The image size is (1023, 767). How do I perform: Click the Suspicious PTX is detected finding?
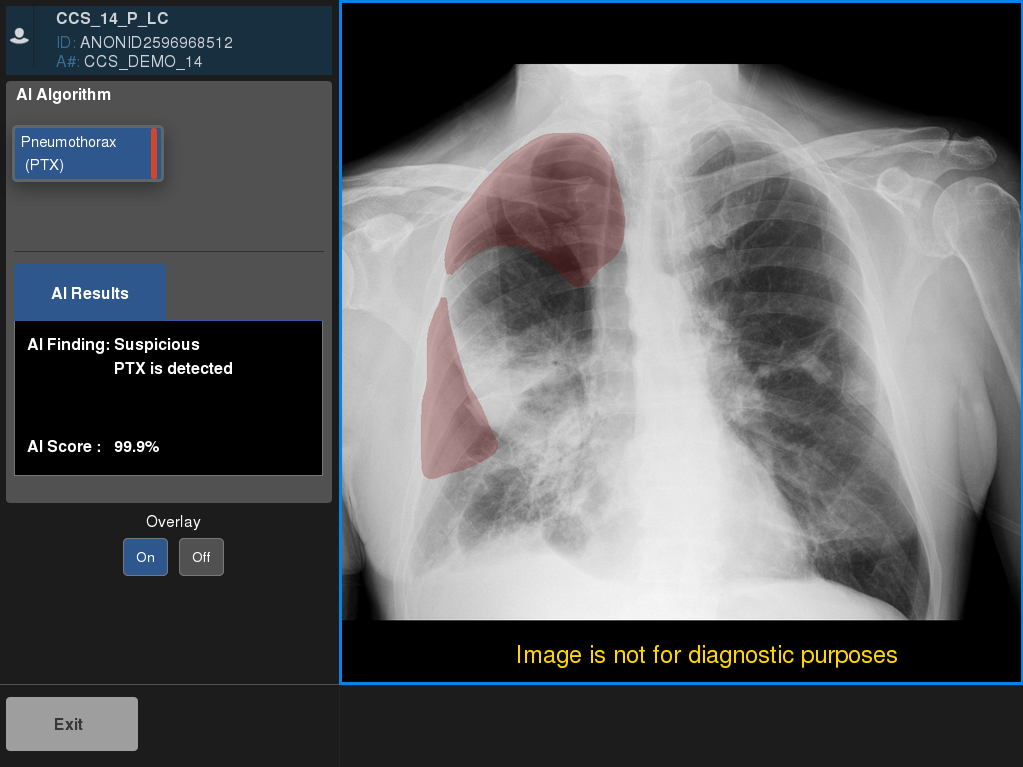click(172, 356)
